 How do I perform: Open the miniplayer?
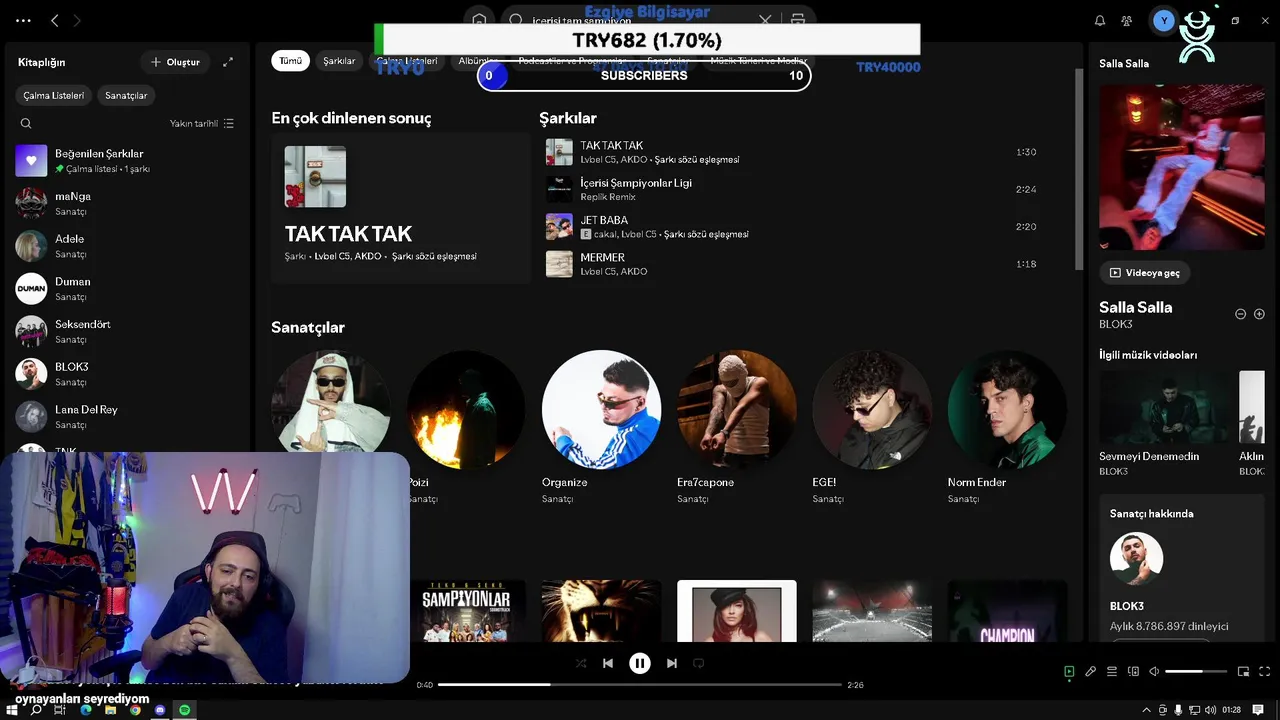click(1244, 672)
